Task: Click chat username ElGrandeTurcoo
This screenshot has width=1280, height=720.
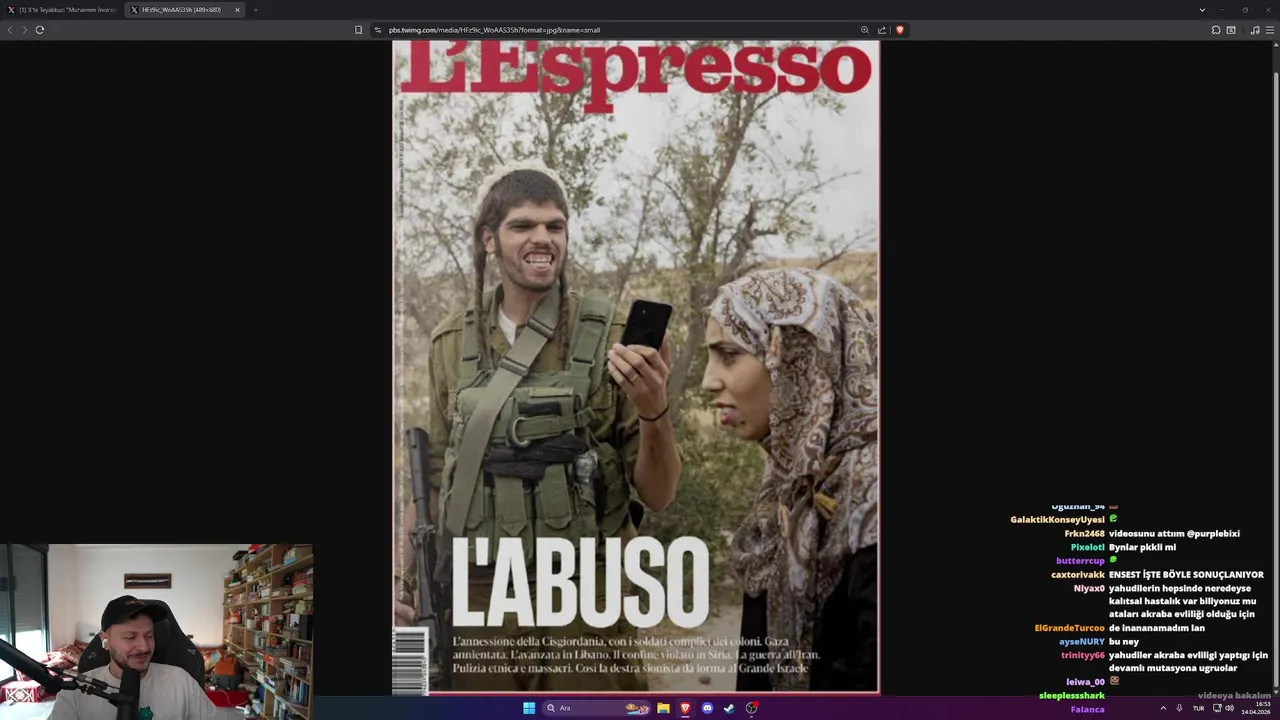Action: pos(1069,628)
